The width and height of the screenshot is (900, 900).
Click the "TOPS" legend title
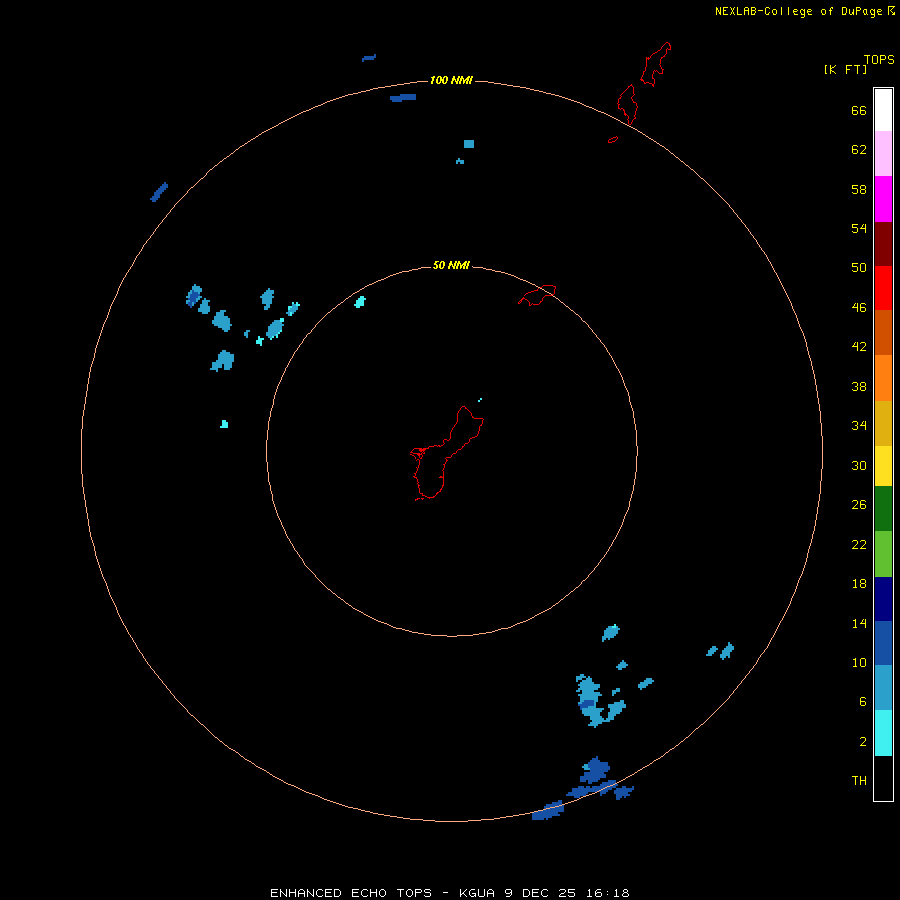(879, 59)
